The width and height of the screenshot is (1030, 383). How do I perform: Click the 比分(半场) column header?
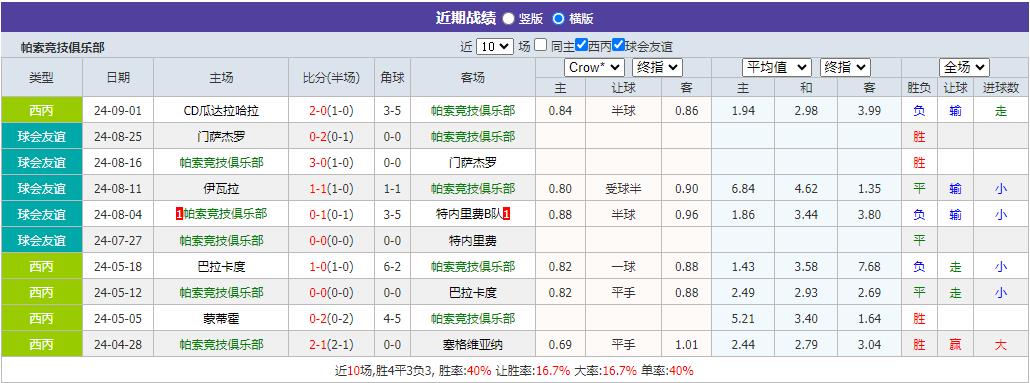(x=331, y=78)
